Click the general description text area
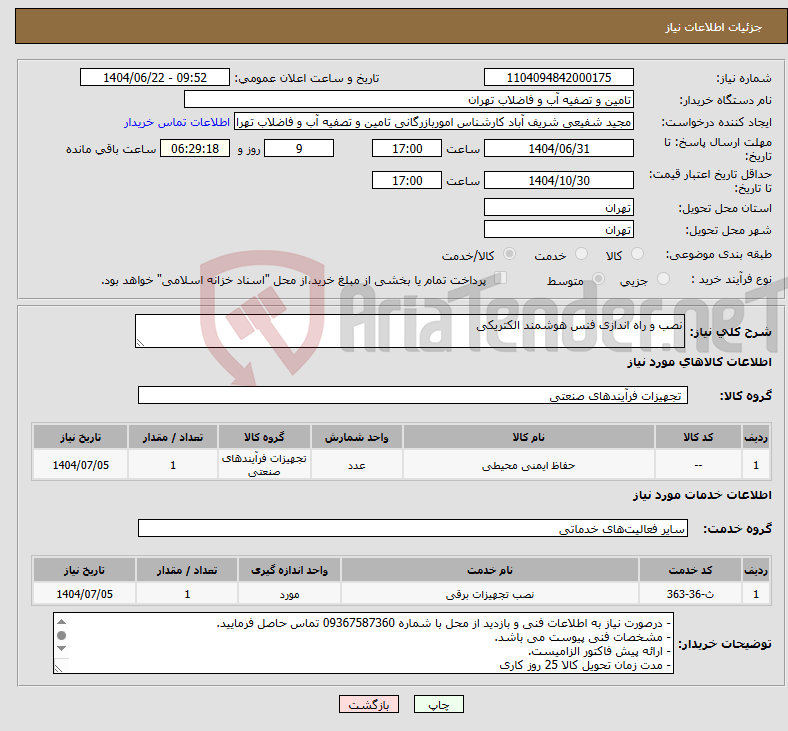Image resolution: width=788 pixels, height=731 pixels. [410, 331]
